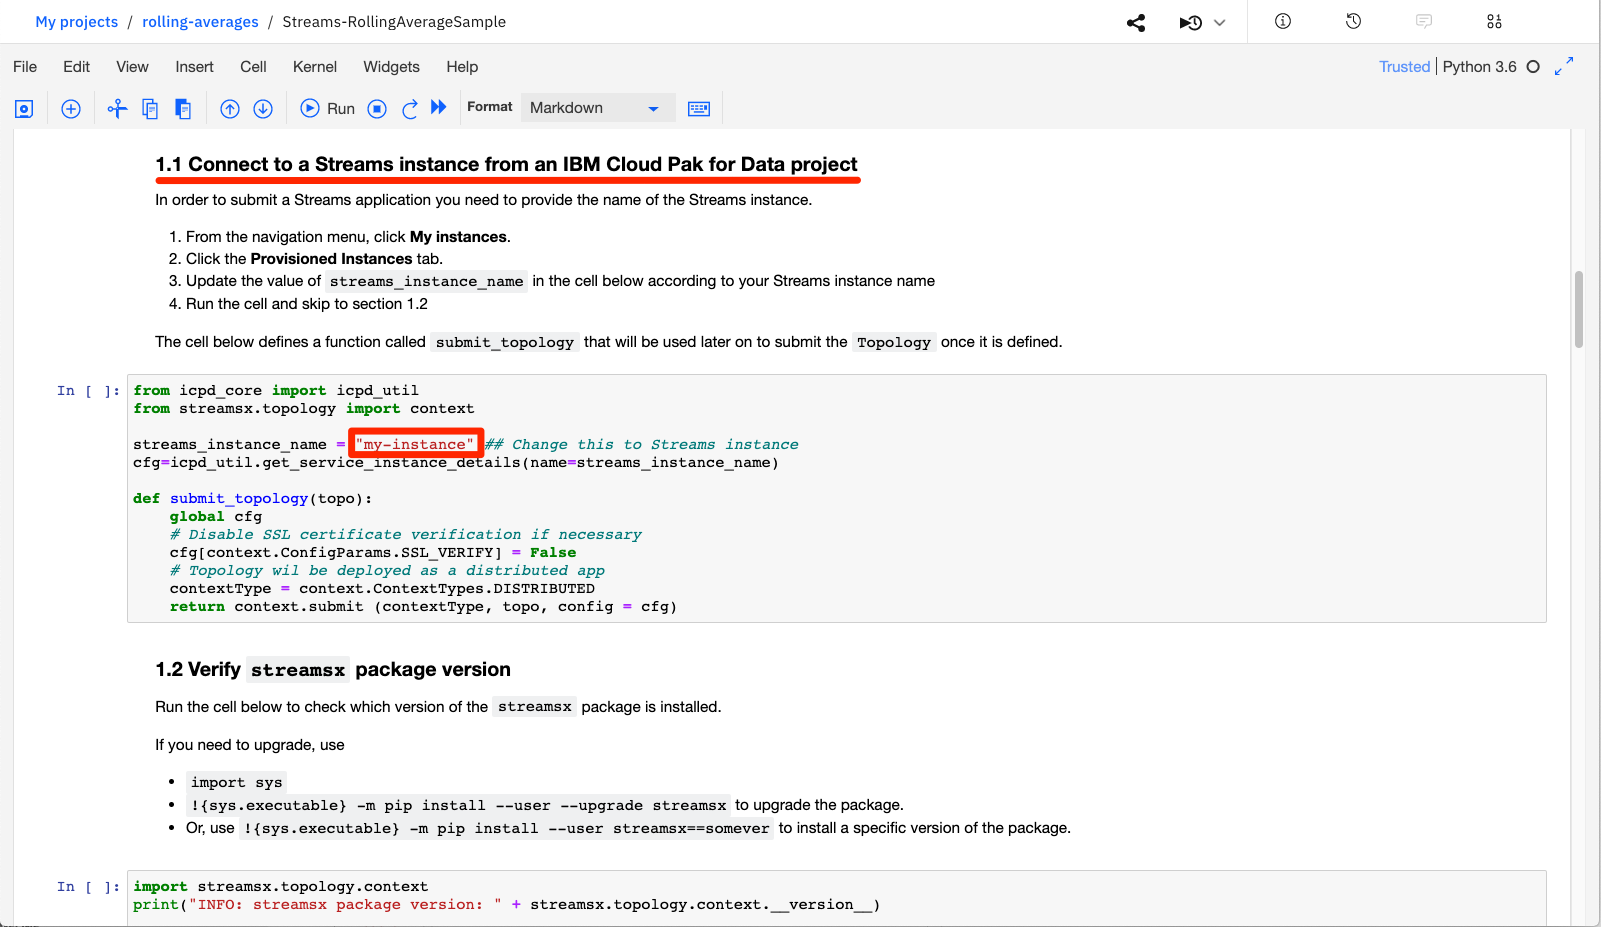Interrupt the kernel with the stop icon
Viewport: 1601px width, 927px height.
(377, 109)
